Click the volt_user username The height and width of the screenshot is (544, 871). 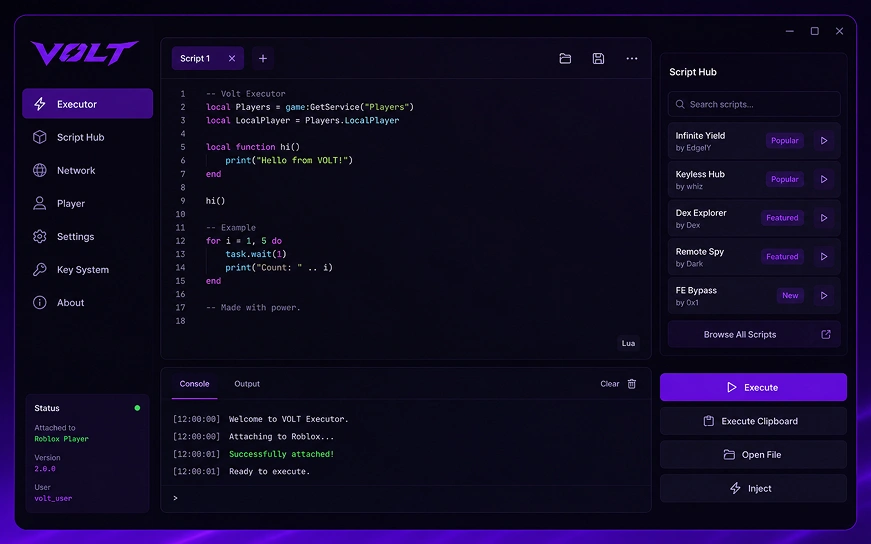(x=53, y=498)
